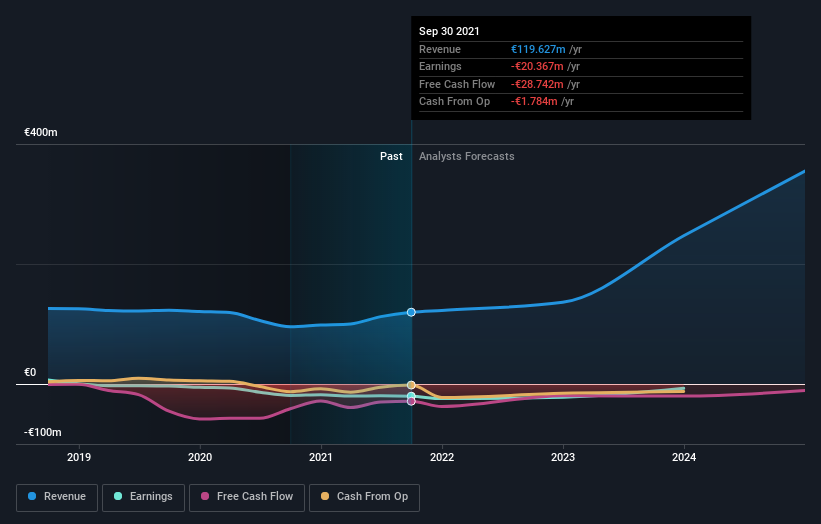Viewport: 821px width, 524px height.
Task: Click the -€20.367m earnings value
Action: point(537,66)
